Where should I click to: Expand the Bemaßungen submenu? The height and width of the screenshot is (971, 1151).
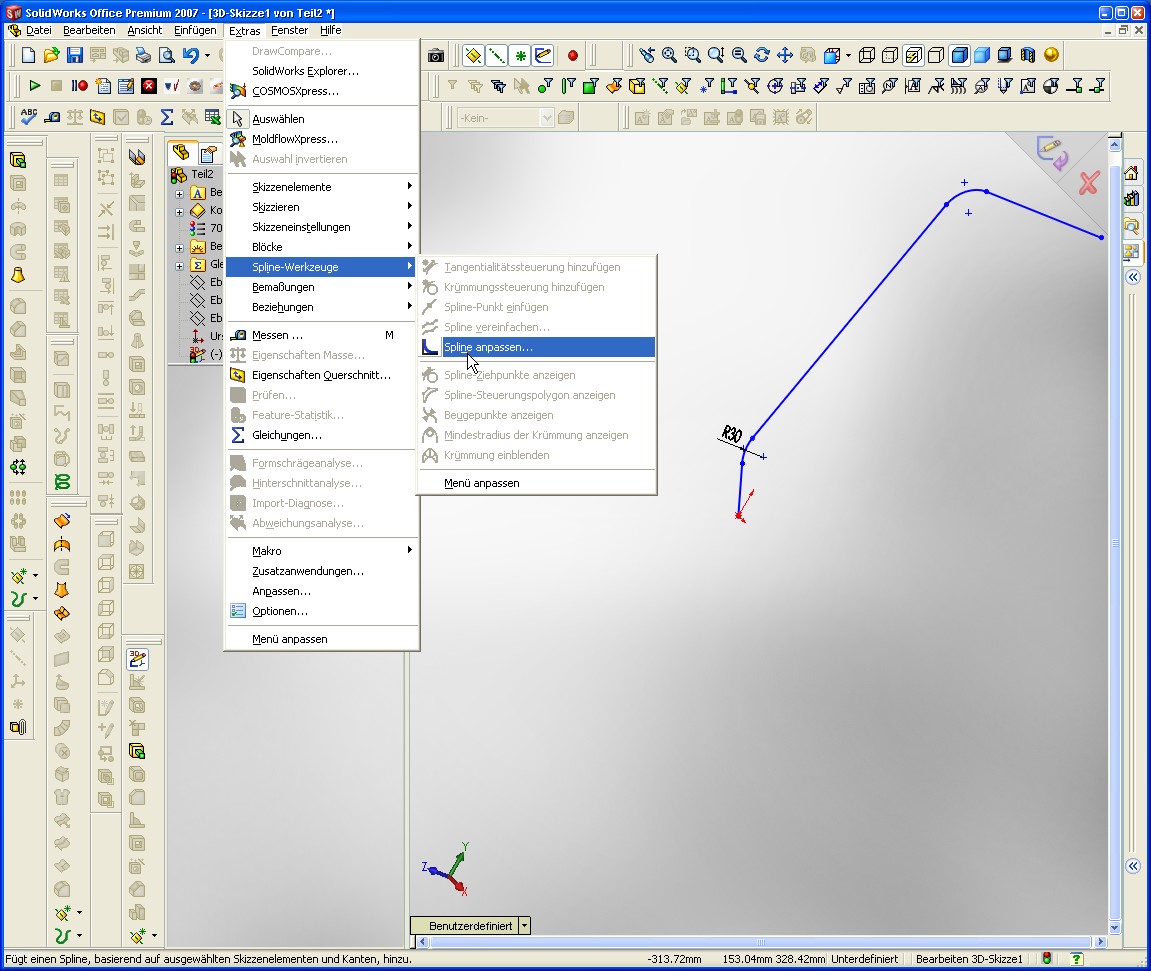(x=322, y=287)
